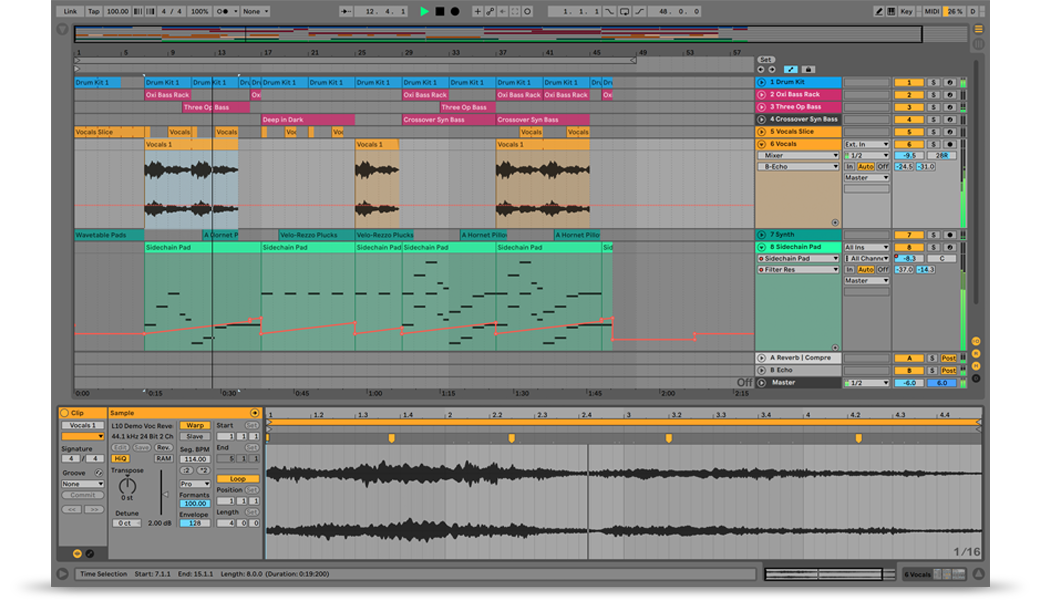Click the Transpose knob in Sample box

[x=127, y=487]
